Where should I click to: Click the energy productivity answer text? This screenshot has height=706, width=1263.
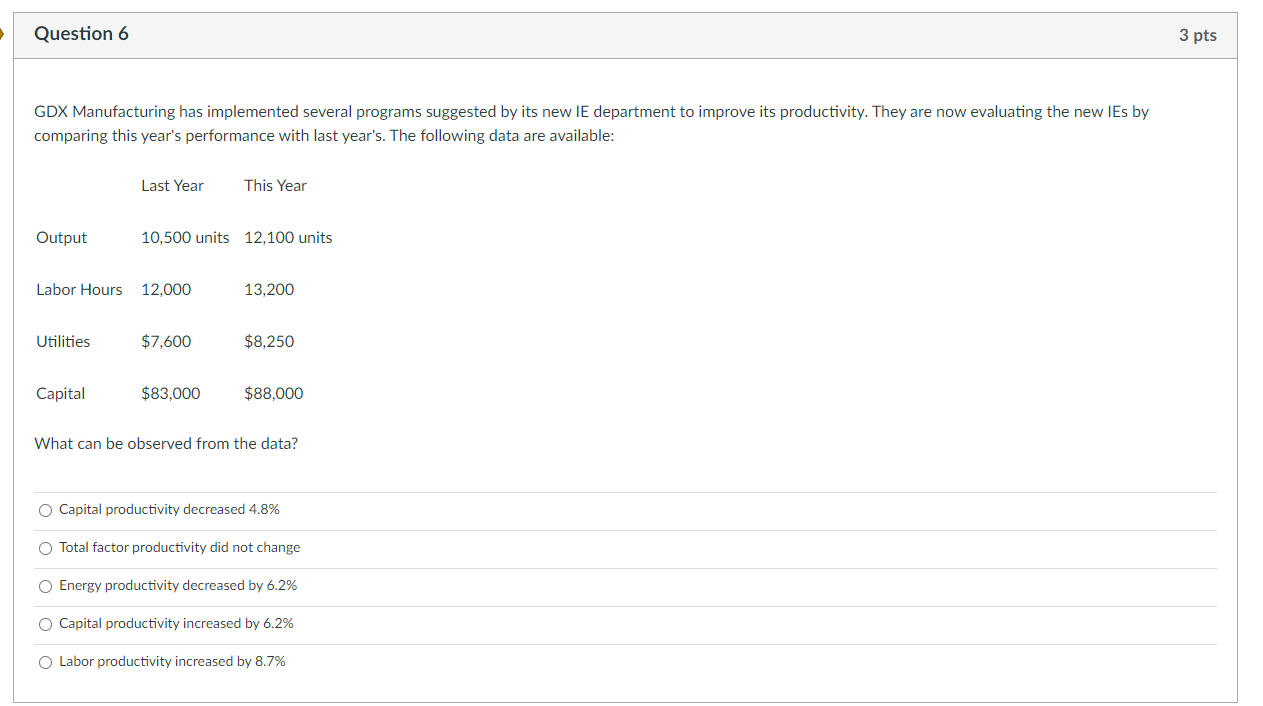point(177,586)
